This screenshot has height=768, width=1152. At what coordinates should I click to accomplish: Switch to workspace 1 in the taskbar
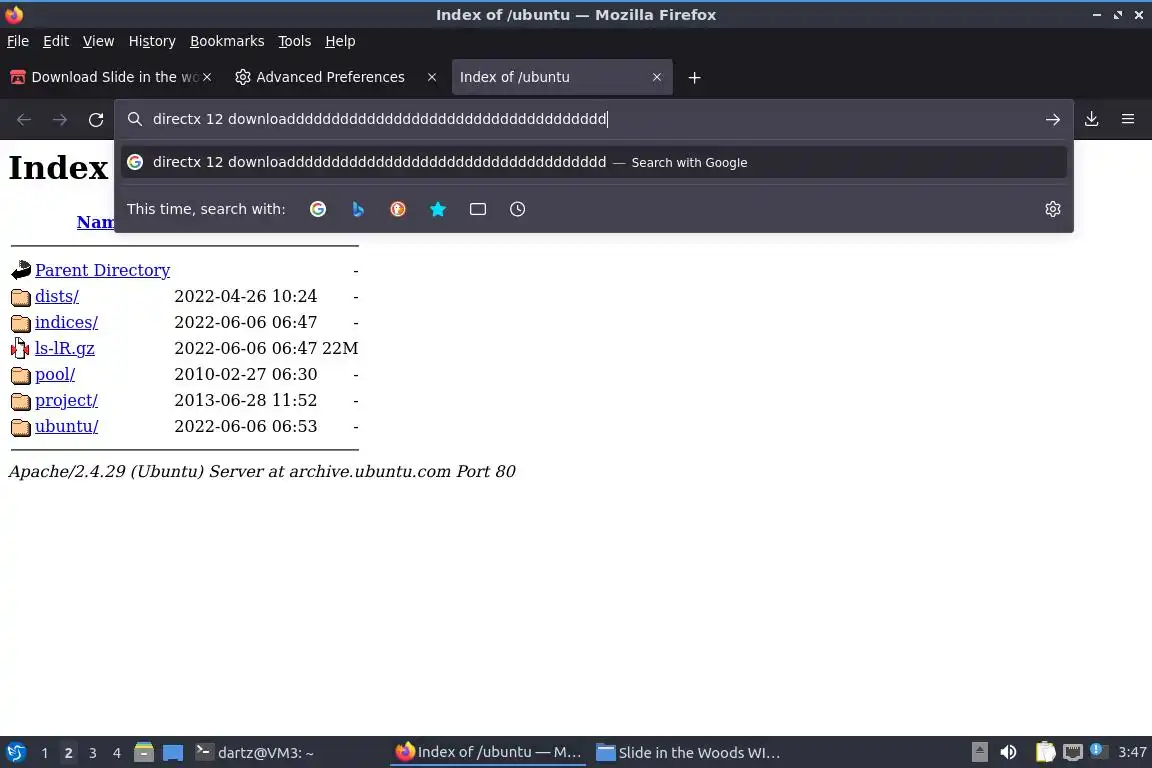45,753
